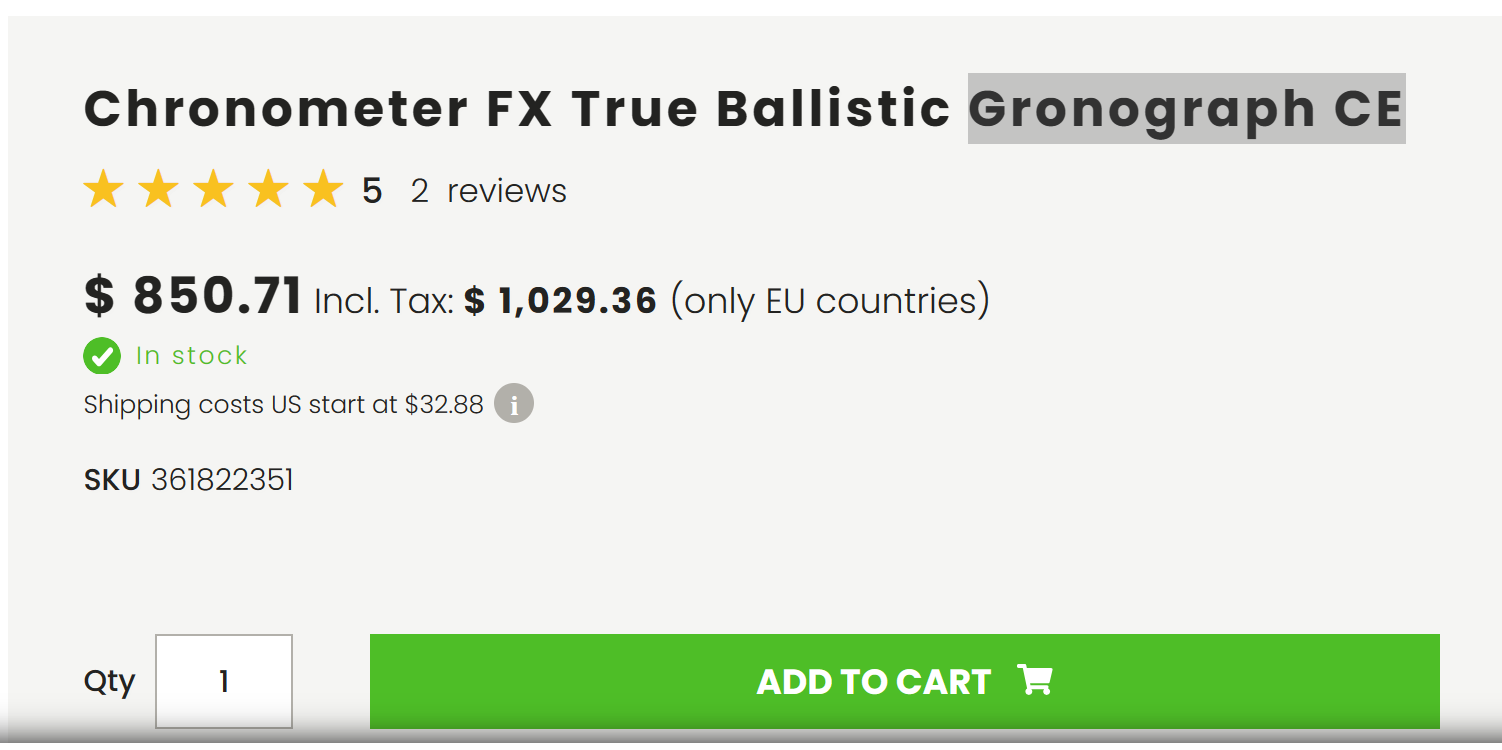The height and width of the screenshot is (750, 1502).
Task: Click the product title heading
Action: (x=744, y=108)
